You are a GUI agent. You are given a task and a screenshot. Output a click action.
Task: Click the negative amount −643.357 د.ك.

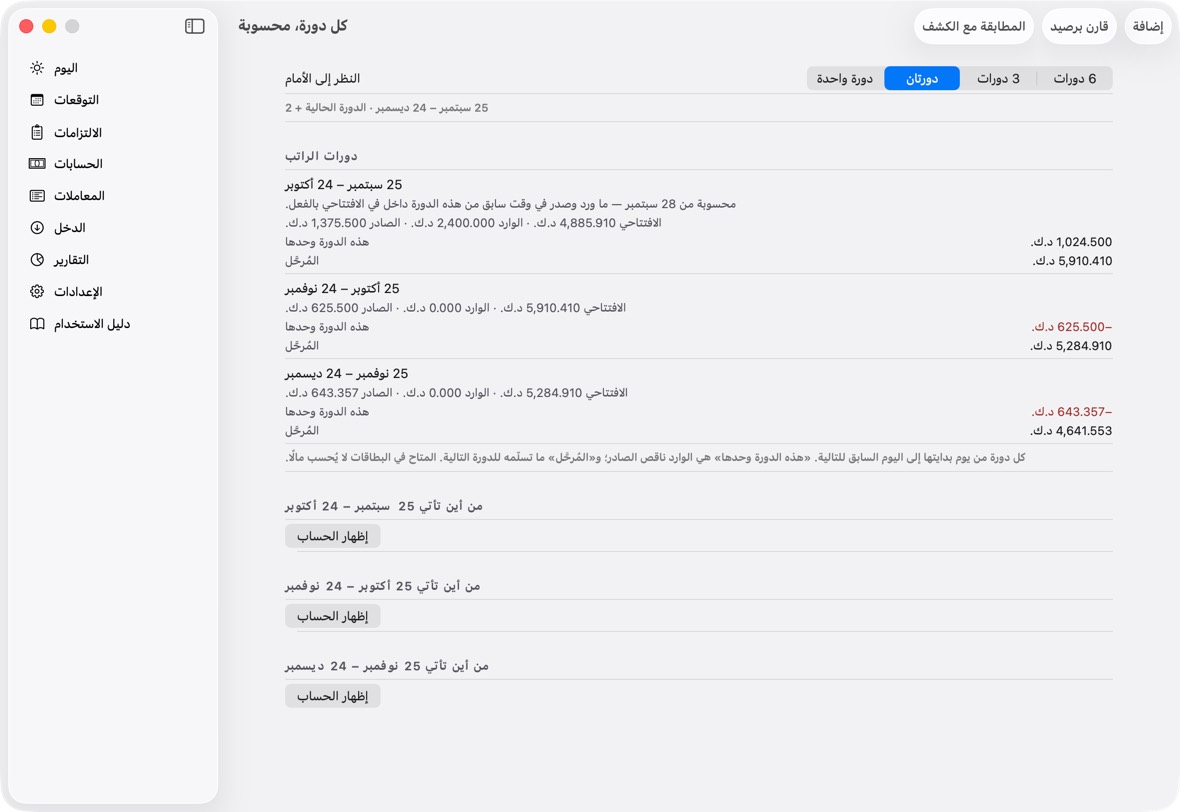(x=1072, y=412)
